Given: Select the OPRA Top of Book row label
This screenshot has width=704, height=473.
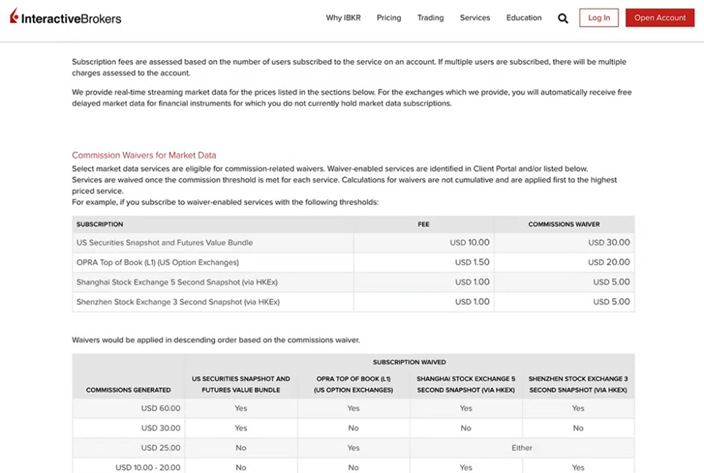Looking at the screenshot, I should click(x=158, y=262).
